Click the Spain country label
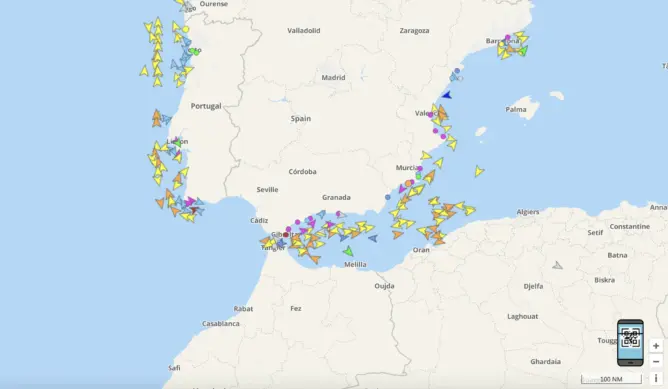The height and width of the screenshot is (389, 668). [301, 119]
